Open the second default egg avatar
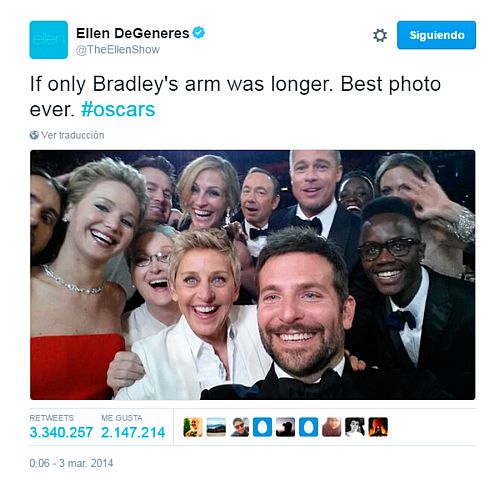The height and width of the screenshot is (478, 500). [x=308, y=427]
